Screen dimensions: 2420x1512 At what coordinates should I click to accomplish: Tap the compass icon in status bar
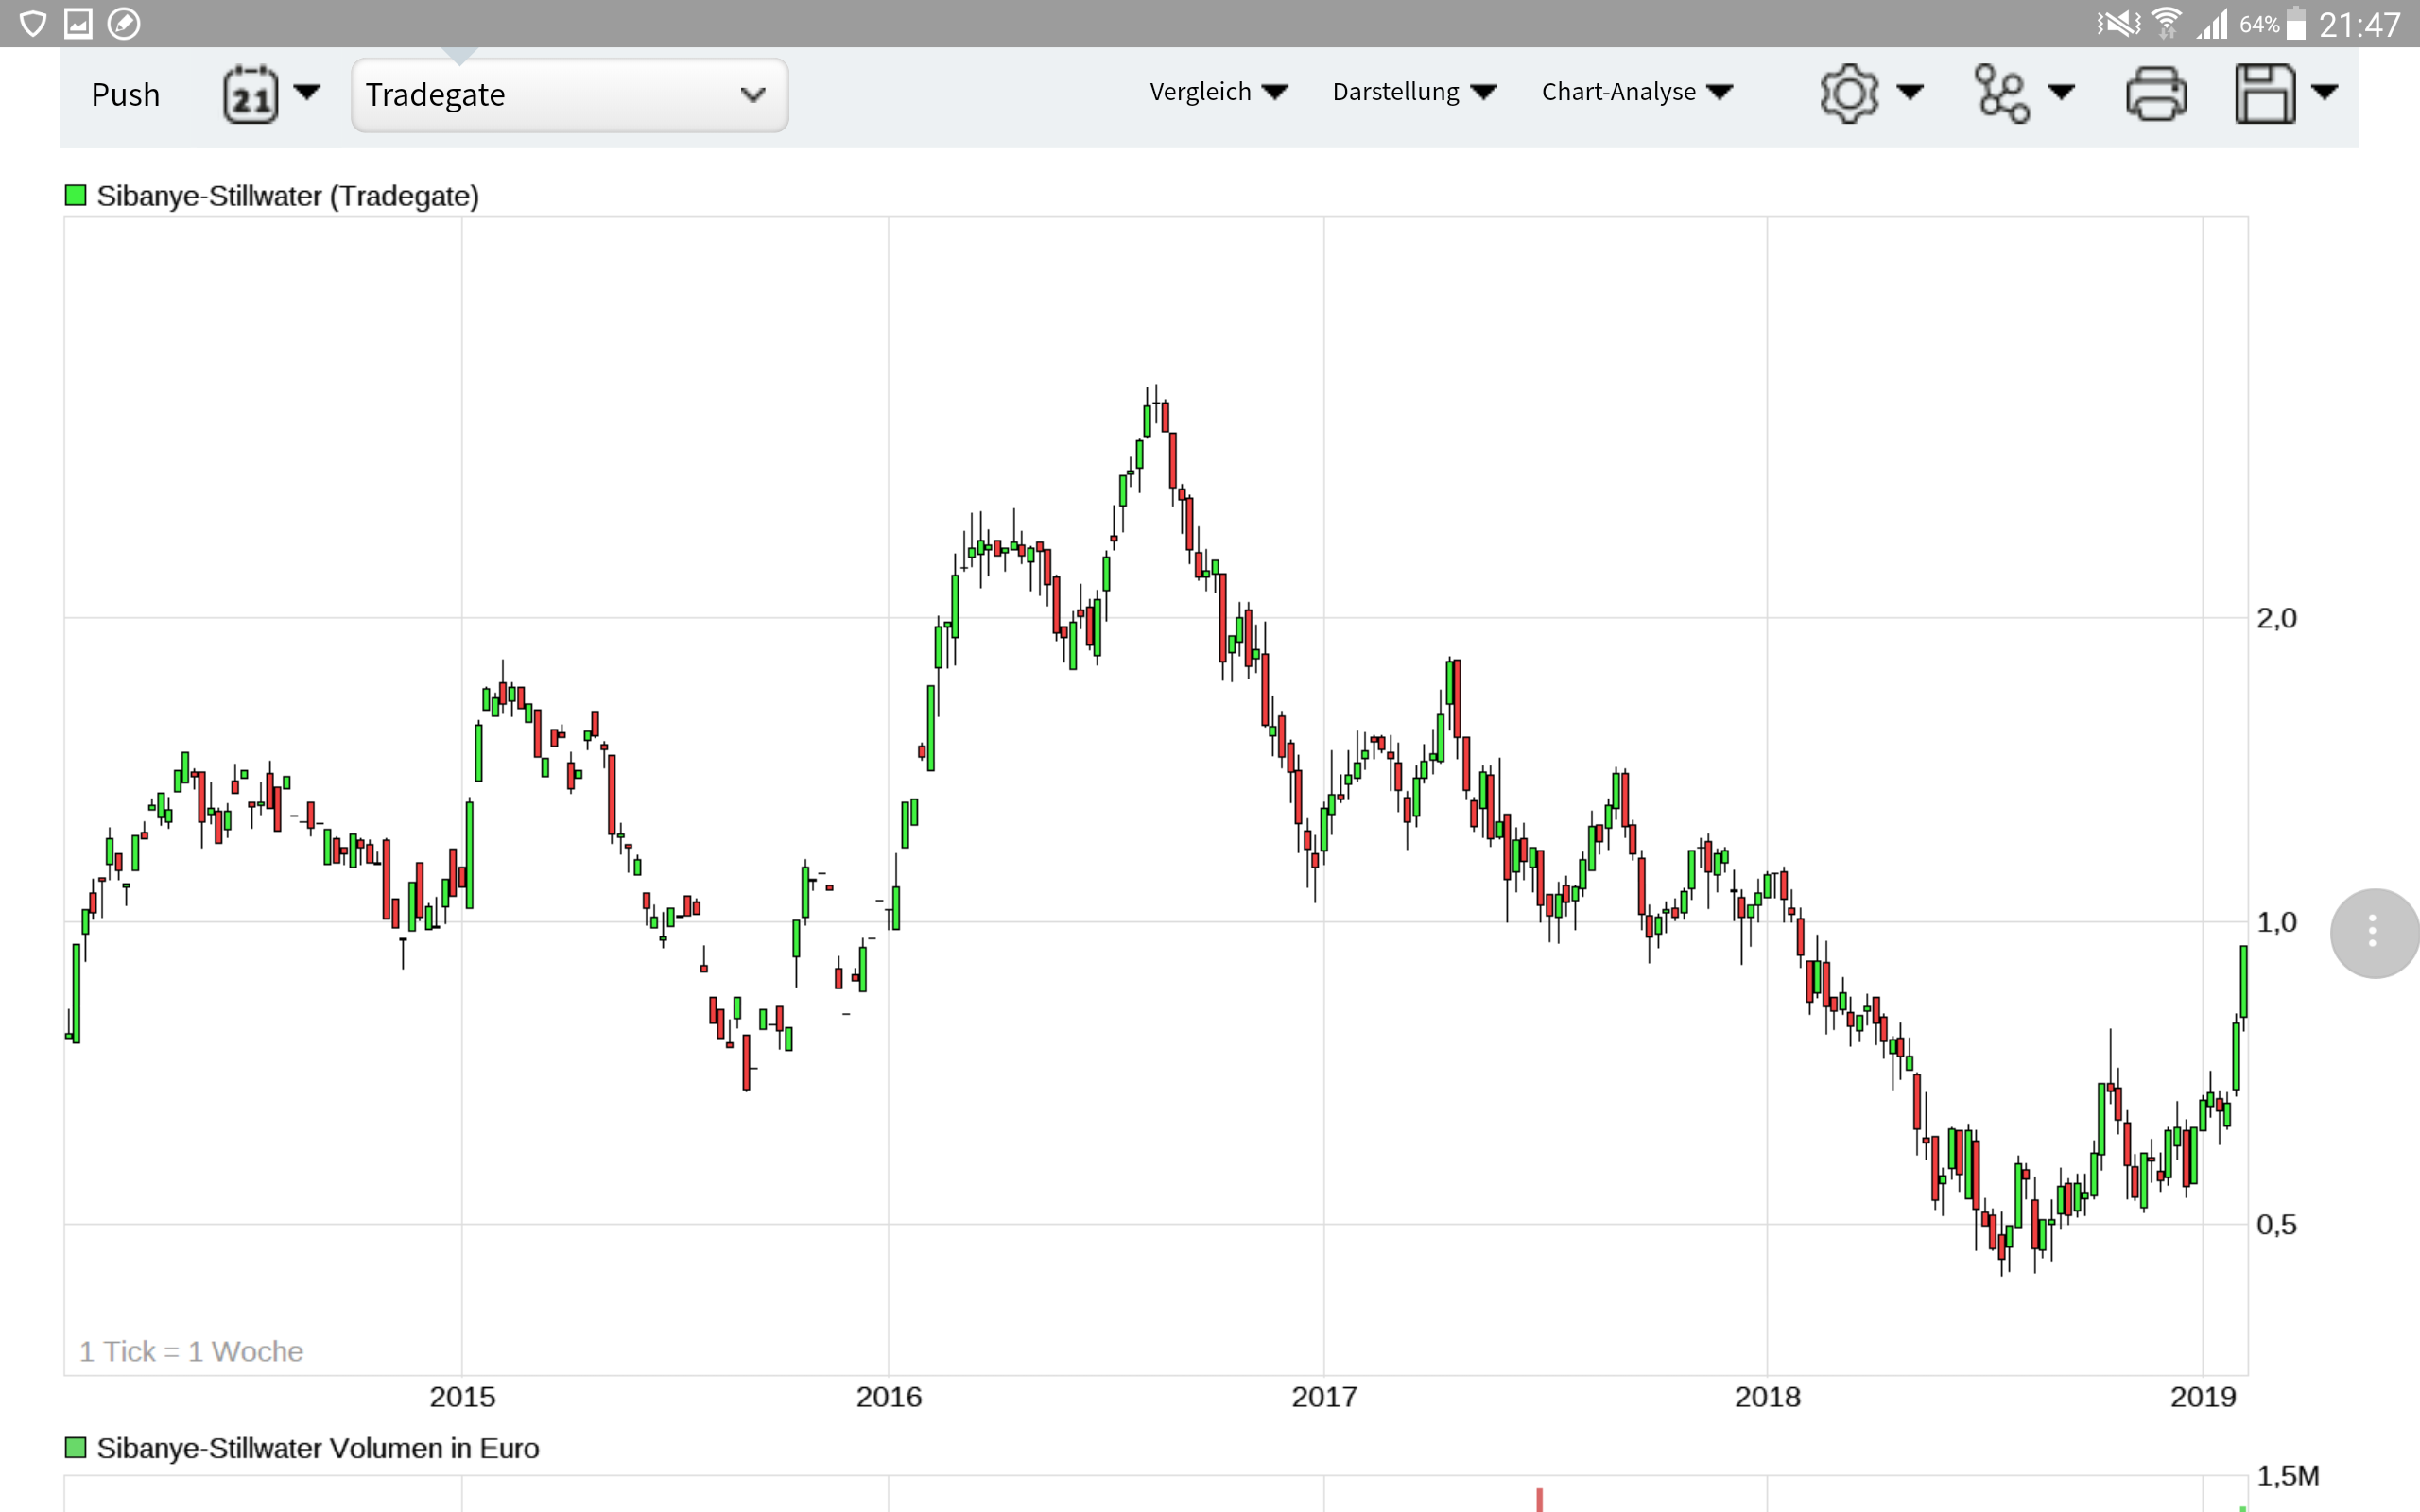click(x=124, y=23)
